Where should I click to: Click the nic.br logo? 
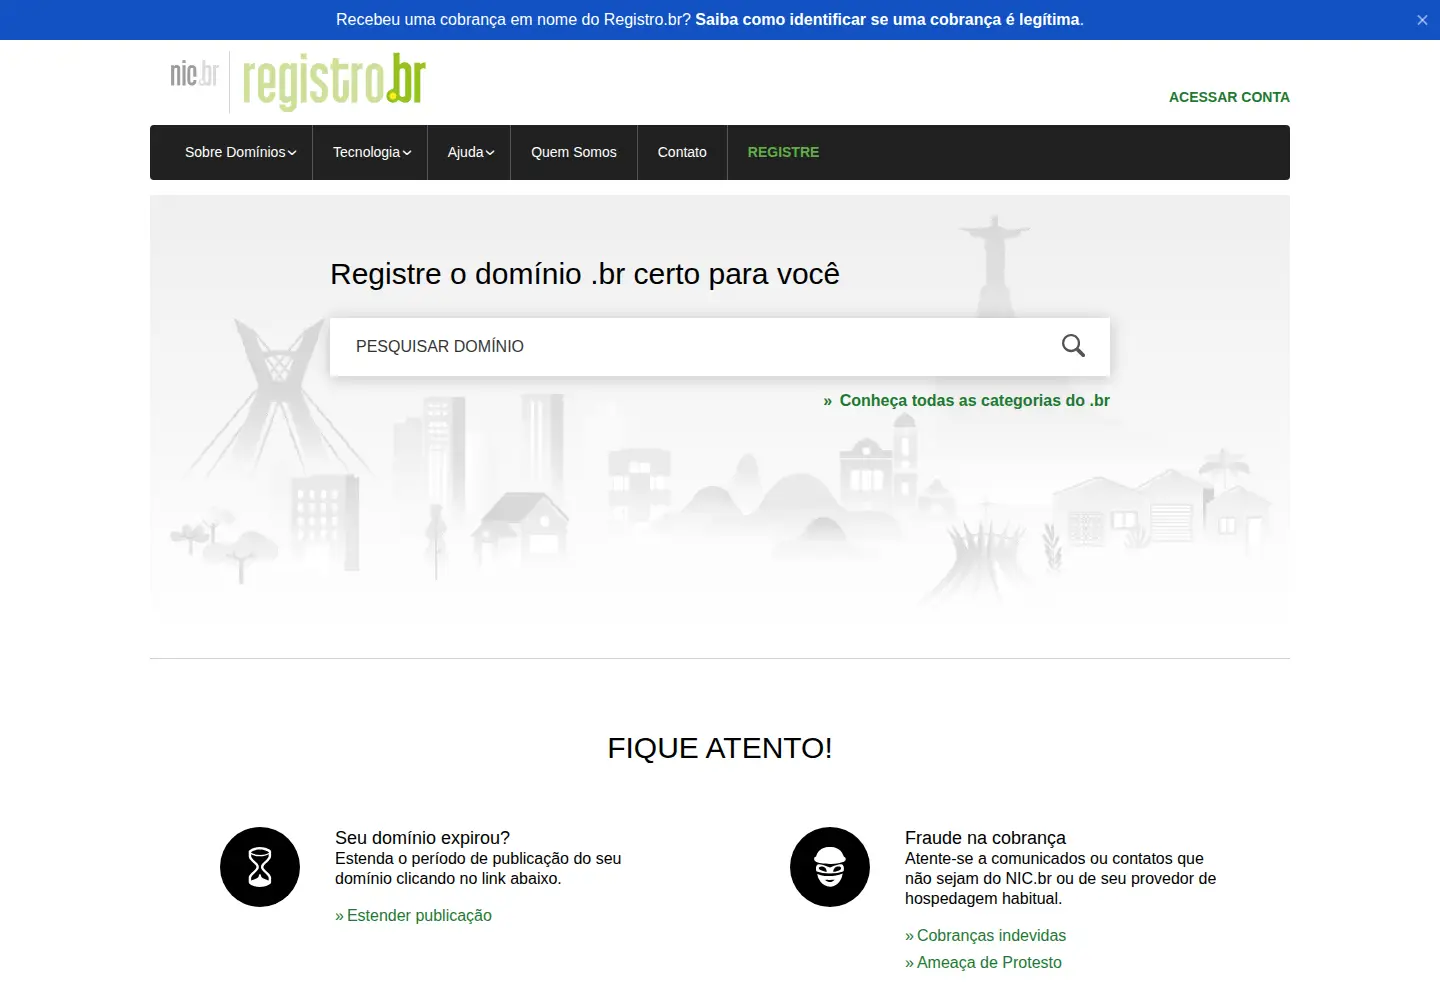[194, 74]
